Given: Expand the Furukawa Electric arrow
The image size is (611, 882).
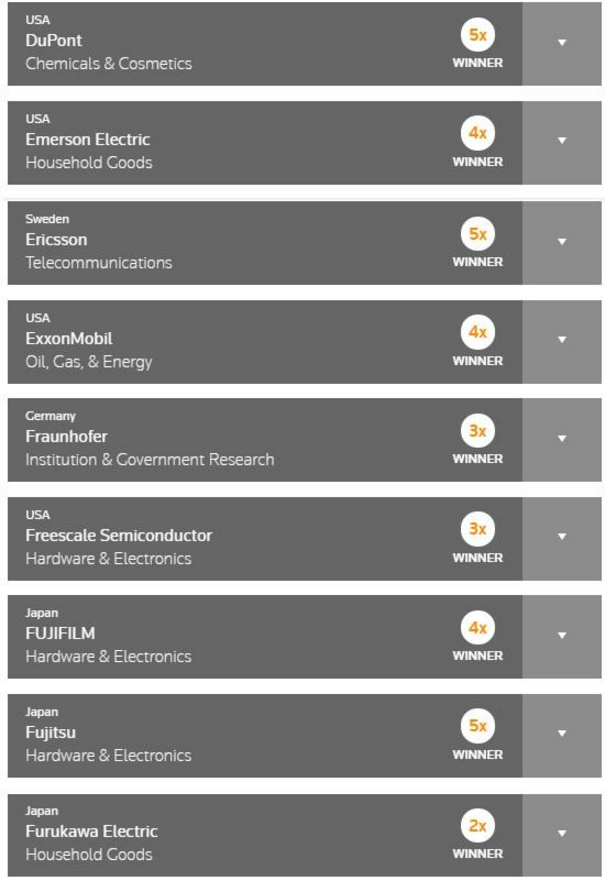Looking at the screenshot, I should tap(561, 835).
